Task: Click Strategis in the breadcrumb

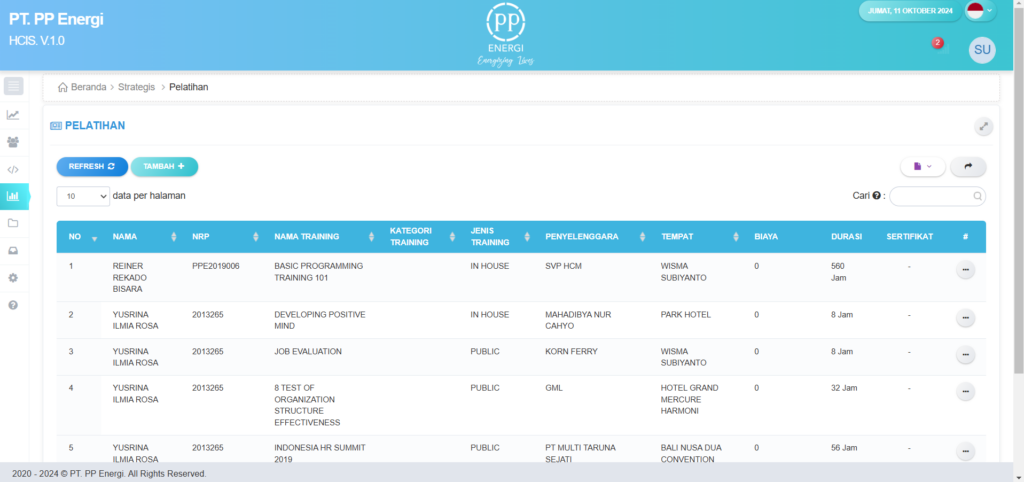Action: tap(136, 87)
